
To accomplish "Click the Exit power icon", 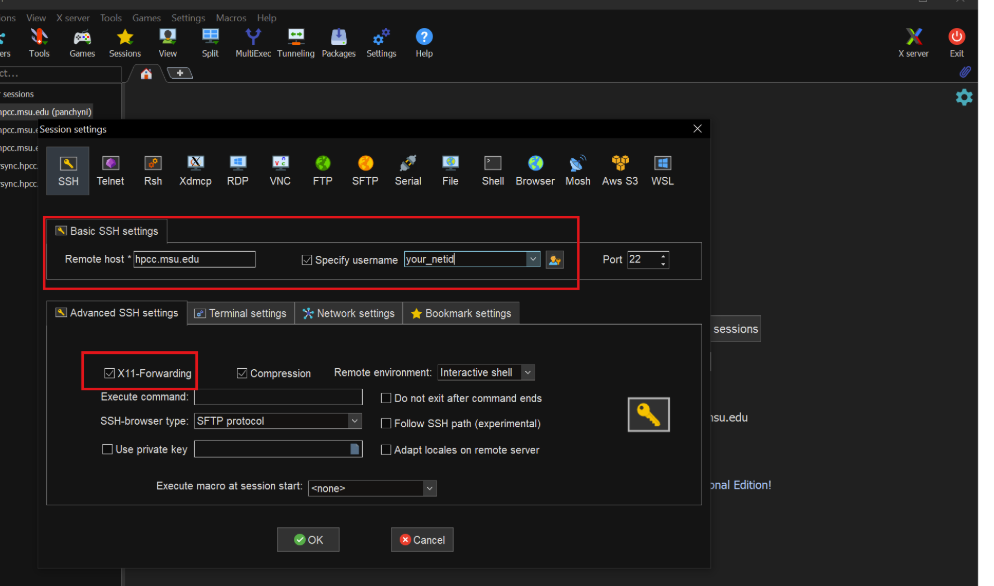I will [957, 37].
